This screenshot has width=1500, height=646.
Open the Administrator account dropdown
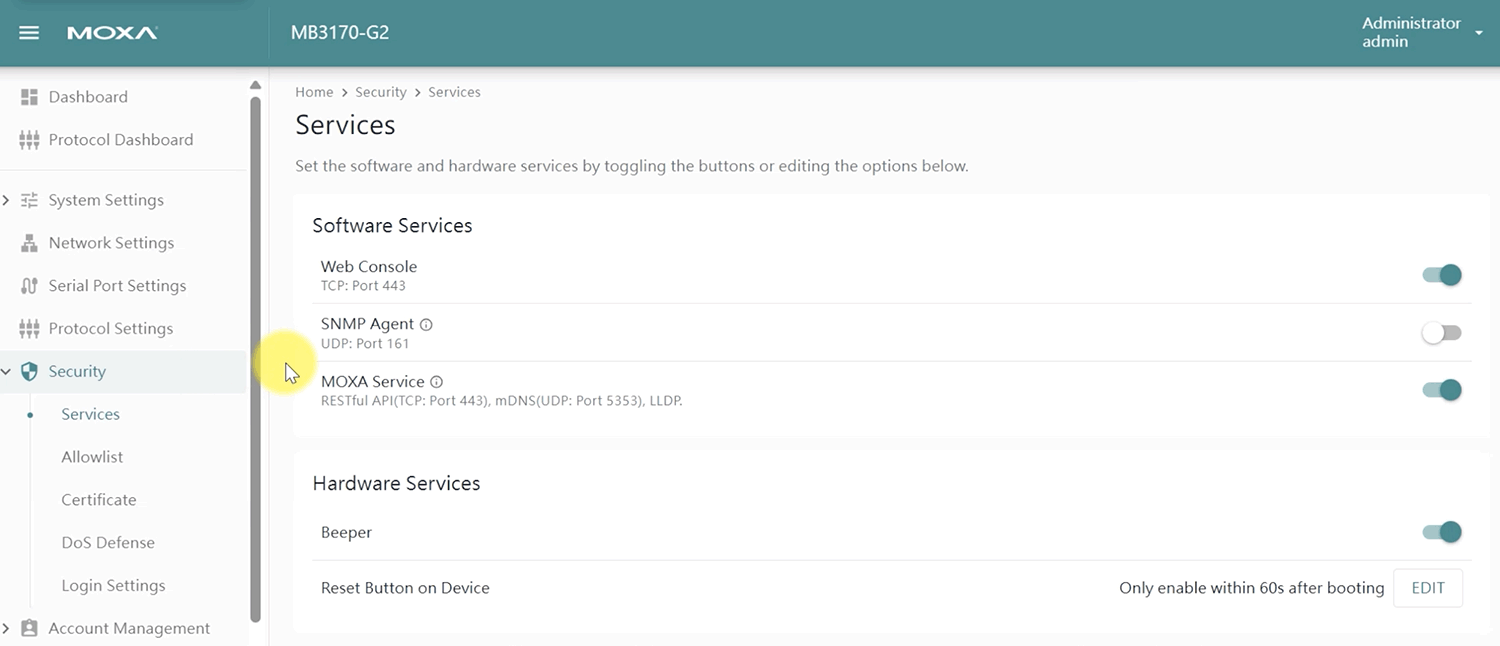point(1478,33)
